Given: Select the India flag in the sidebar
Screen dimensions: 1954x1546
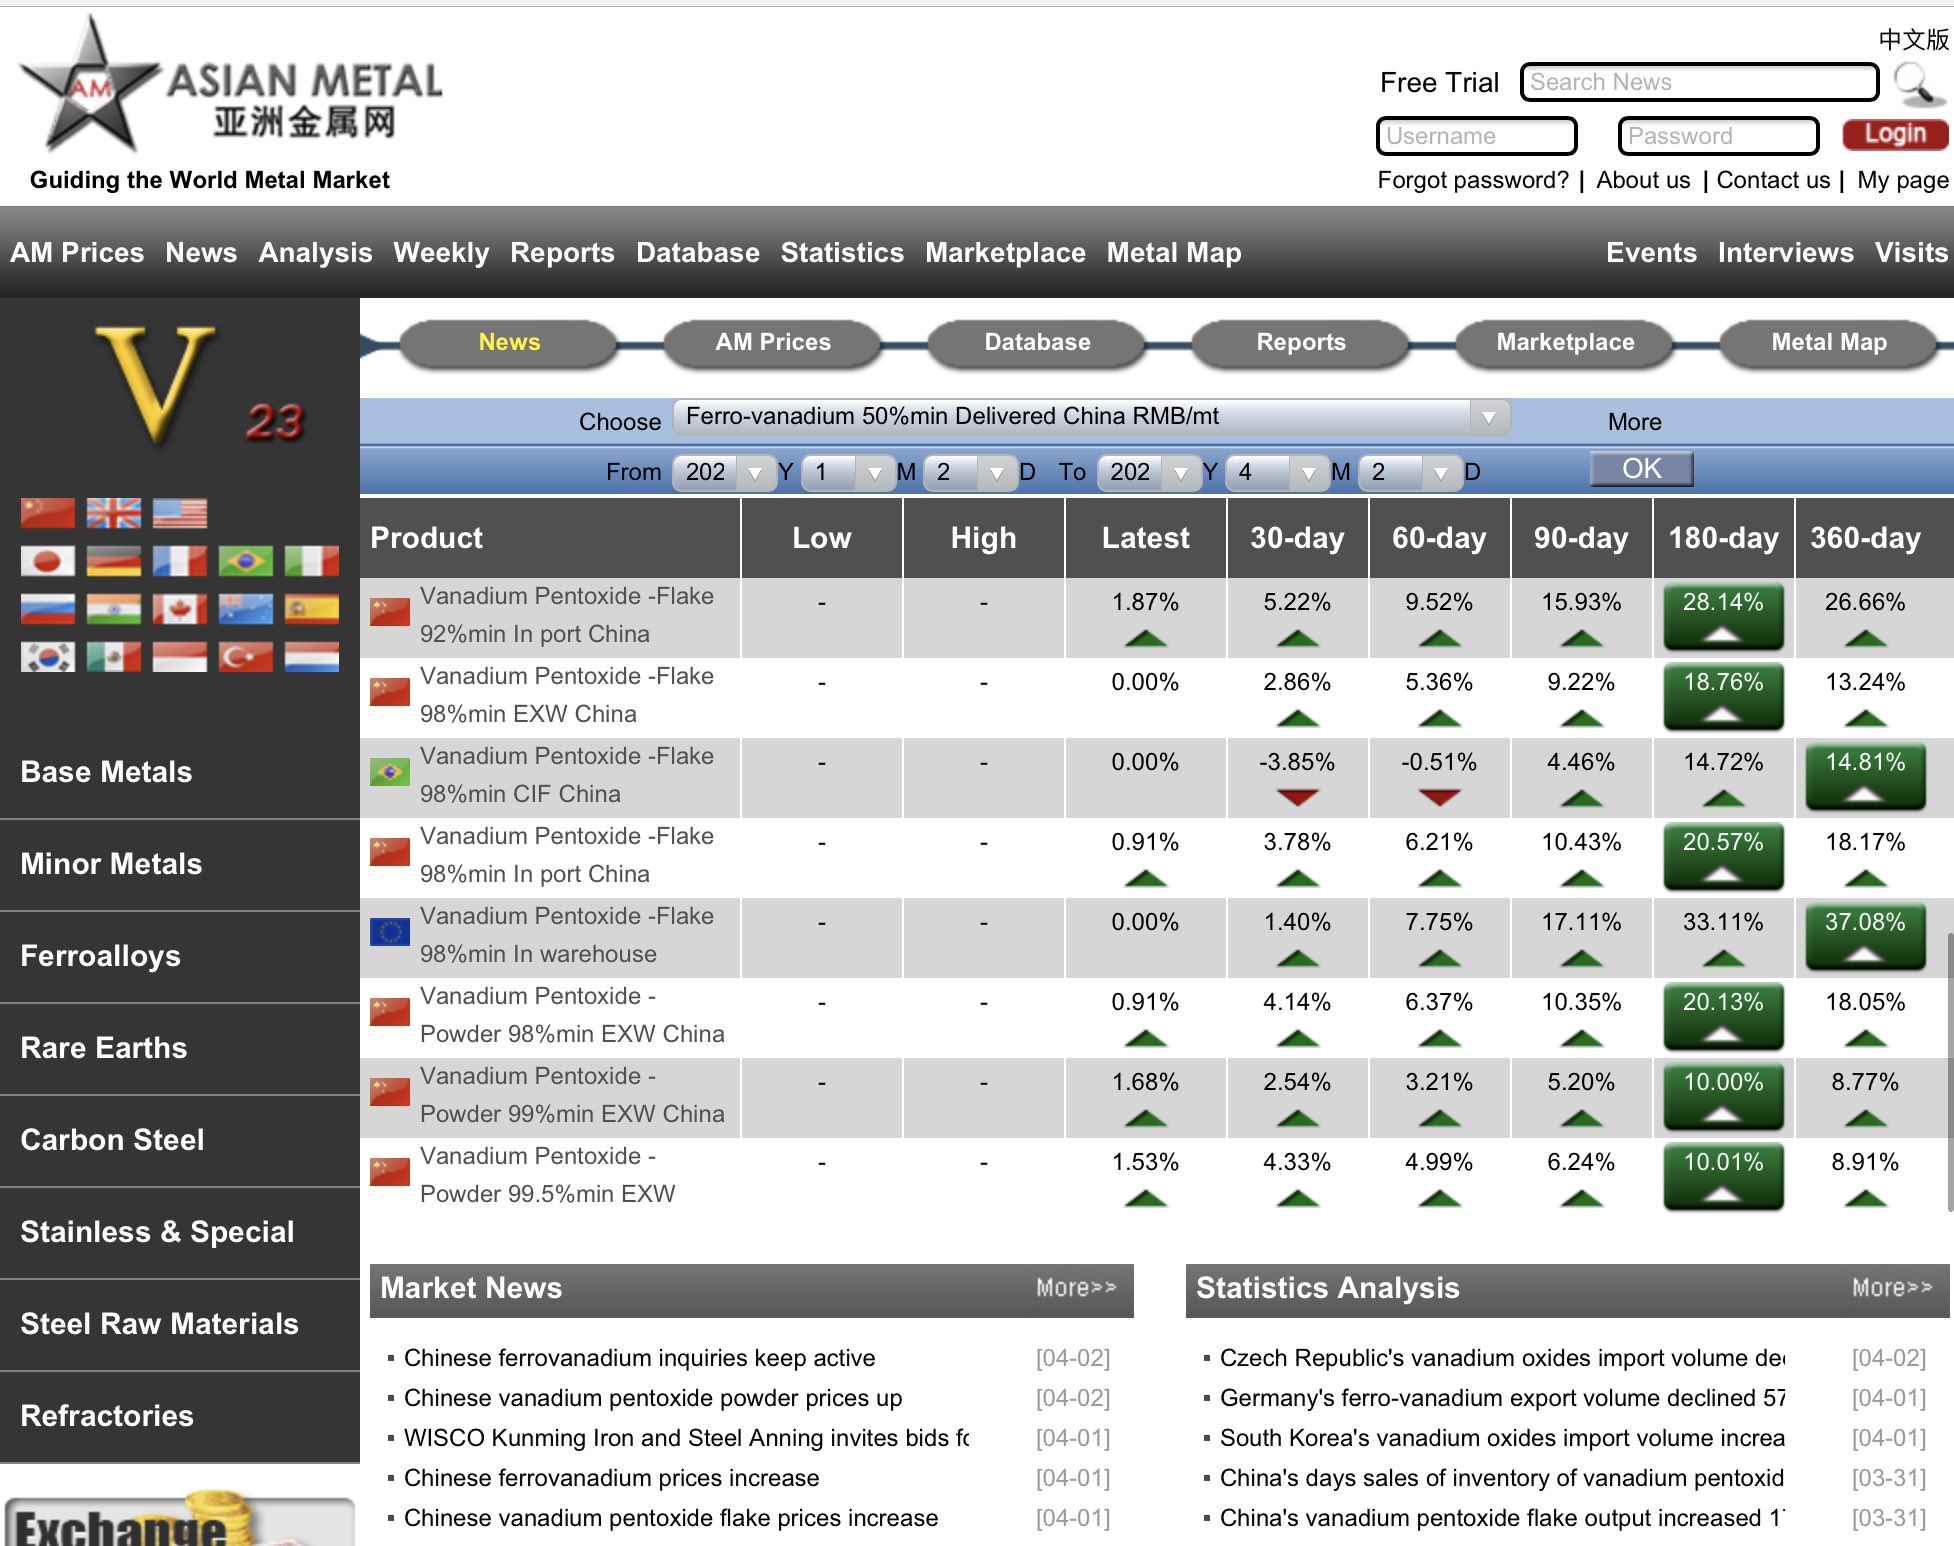Looking at the screenshot, I should pyautogui.click(x=114, y=609).
